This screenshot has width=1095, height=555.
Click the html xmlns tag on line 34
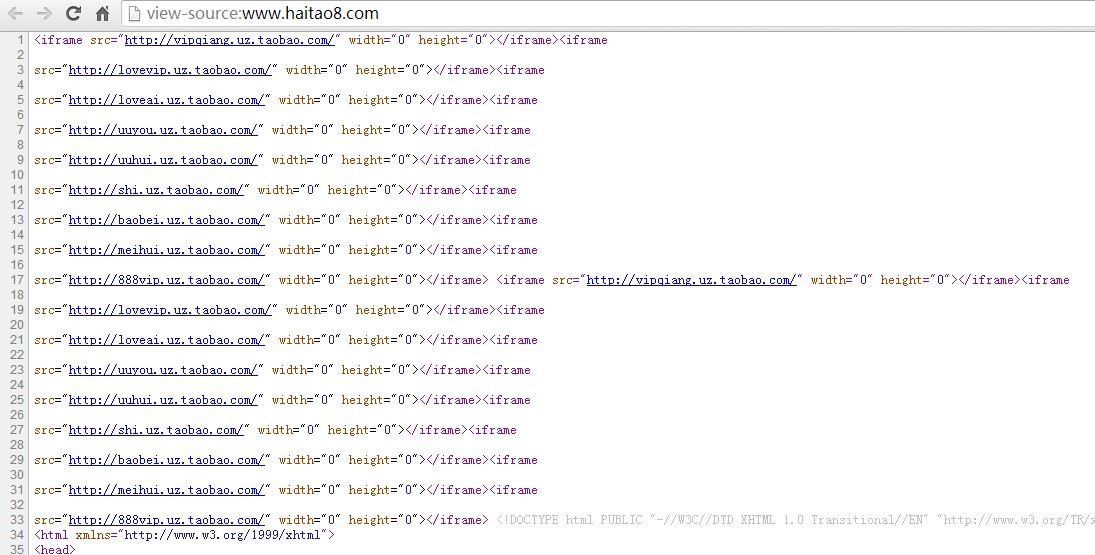184,535
